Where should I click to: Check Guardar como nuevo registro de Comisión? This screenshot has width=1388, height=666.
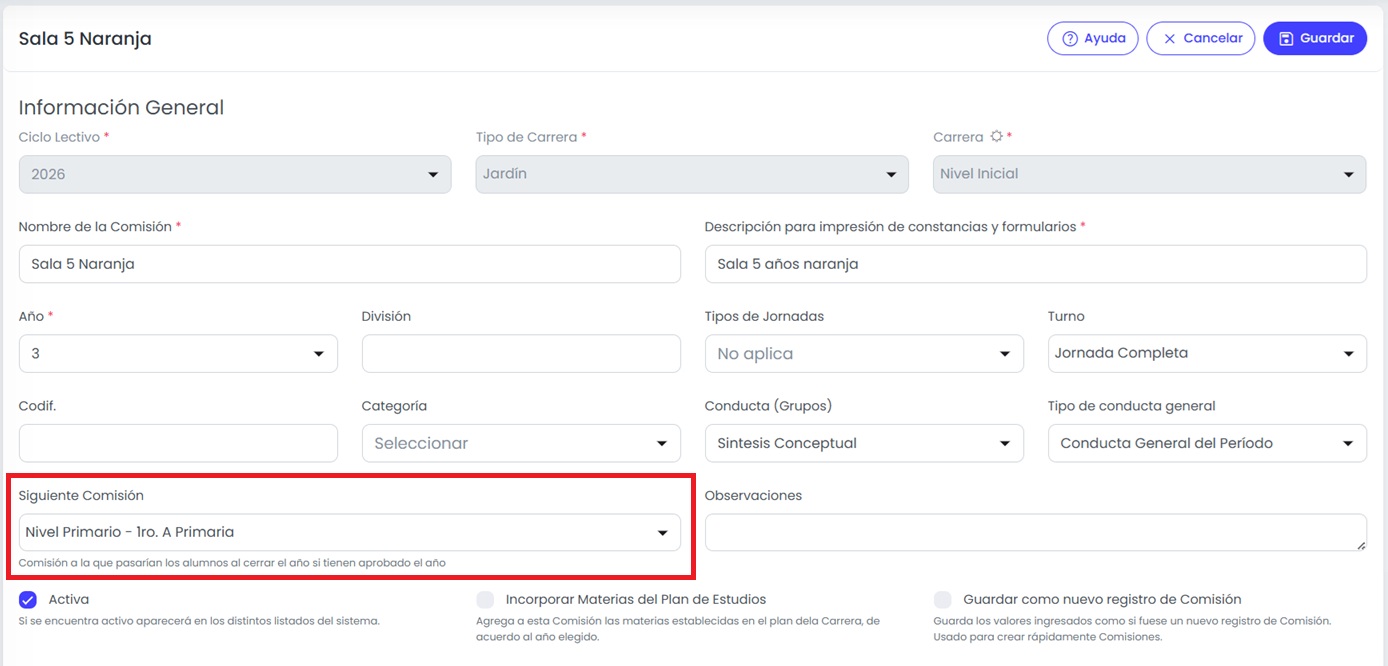click(942, 600)
